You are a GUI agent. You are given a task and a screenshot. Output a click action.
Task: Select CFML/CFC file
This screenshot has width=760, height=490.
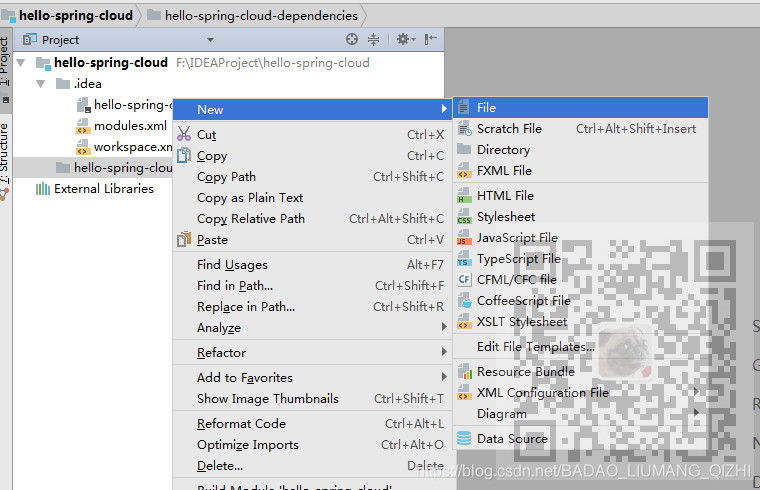tap(581, 280)
